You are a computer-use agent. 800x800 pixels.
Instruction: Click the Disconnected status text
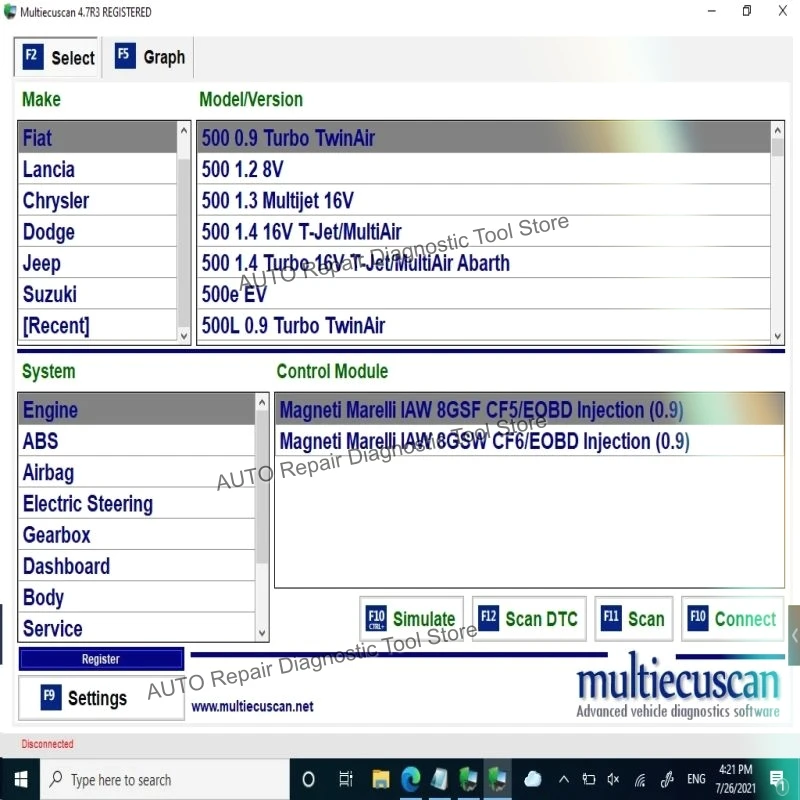point(47,744)
